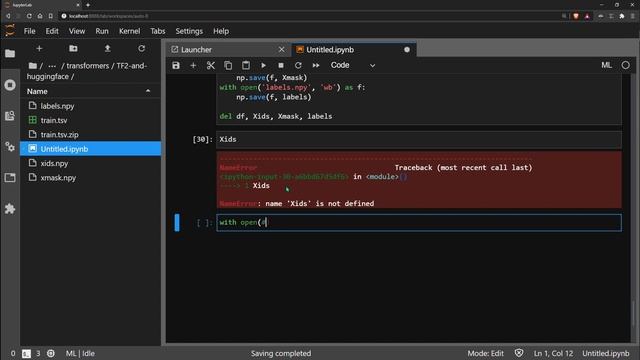Image resolution: width=640 pixels, height=360 pixels.
Task: Click kernels count icon in status bar
Action: pyautogui.click(x=51, y=353)
